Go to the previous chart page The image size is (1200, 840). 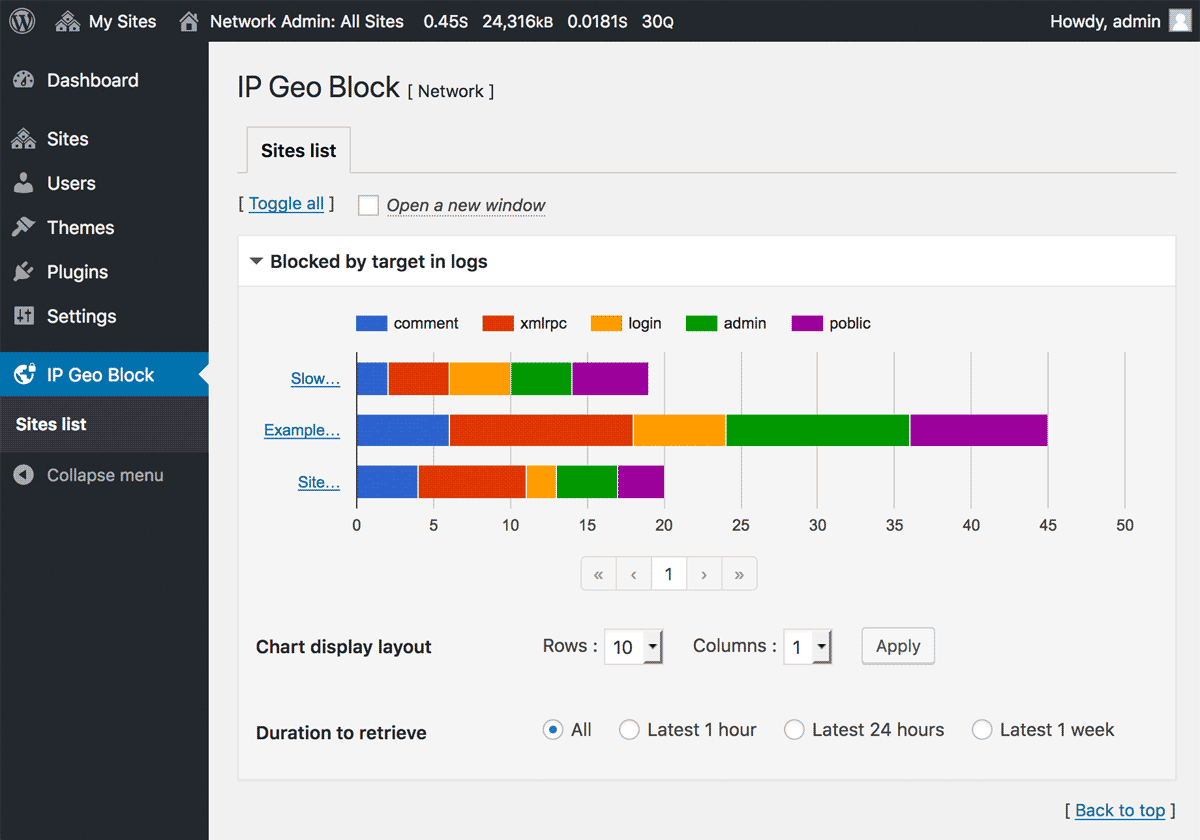(x=634, y=574)
